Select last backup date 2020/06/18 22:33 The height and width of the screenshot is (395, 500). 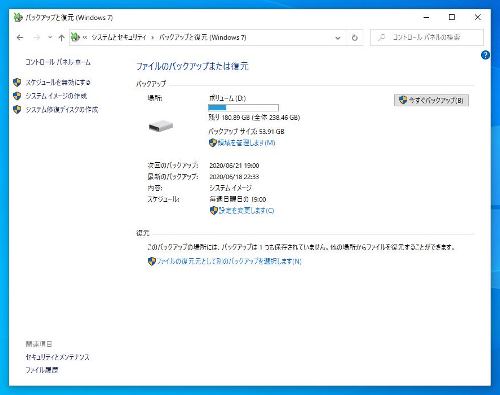pyautogui.click(x=234, y=176)
